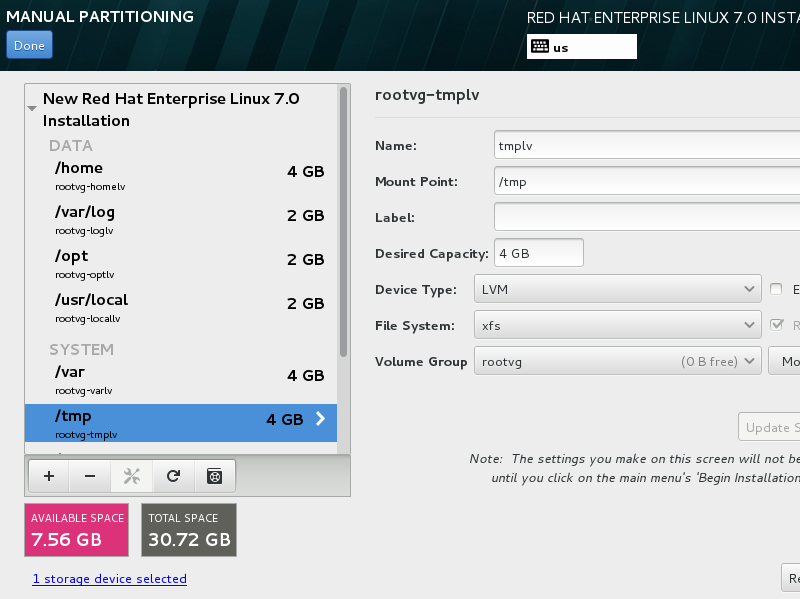Viewport: 800px width, 599px height.
Task: Select the /var/log mount point entry
Action: click(x=180, y=217)
